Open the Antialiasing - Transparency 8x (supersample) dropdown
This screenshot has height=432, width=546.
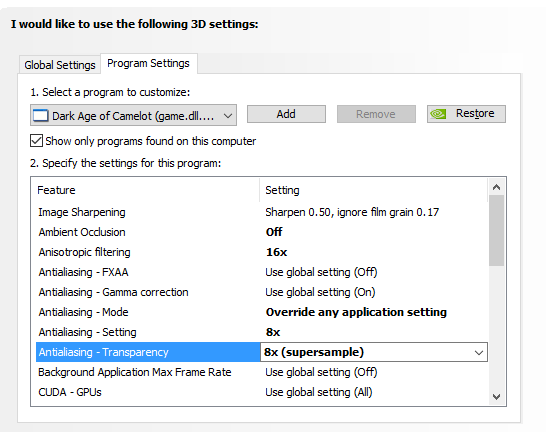pyautogui.click(x=374, y=352)
